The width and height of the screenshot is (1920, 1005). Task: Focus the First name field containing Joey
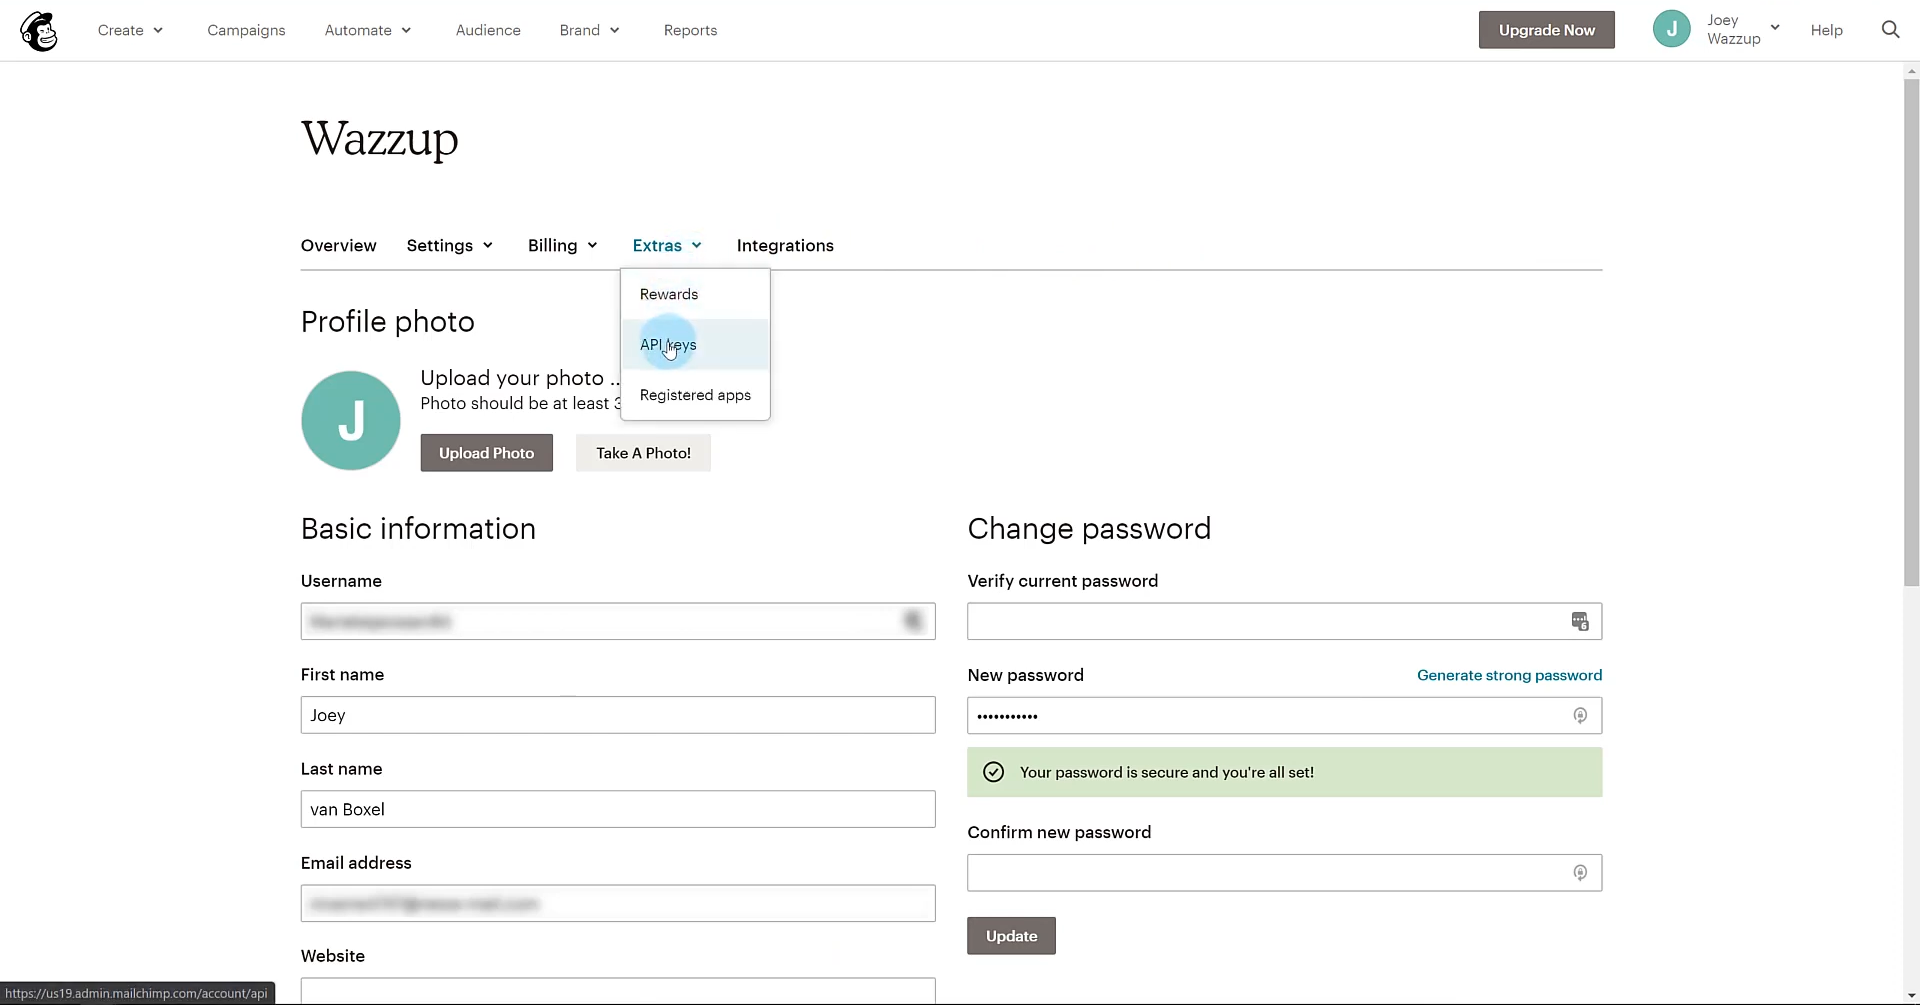[618, 716]
